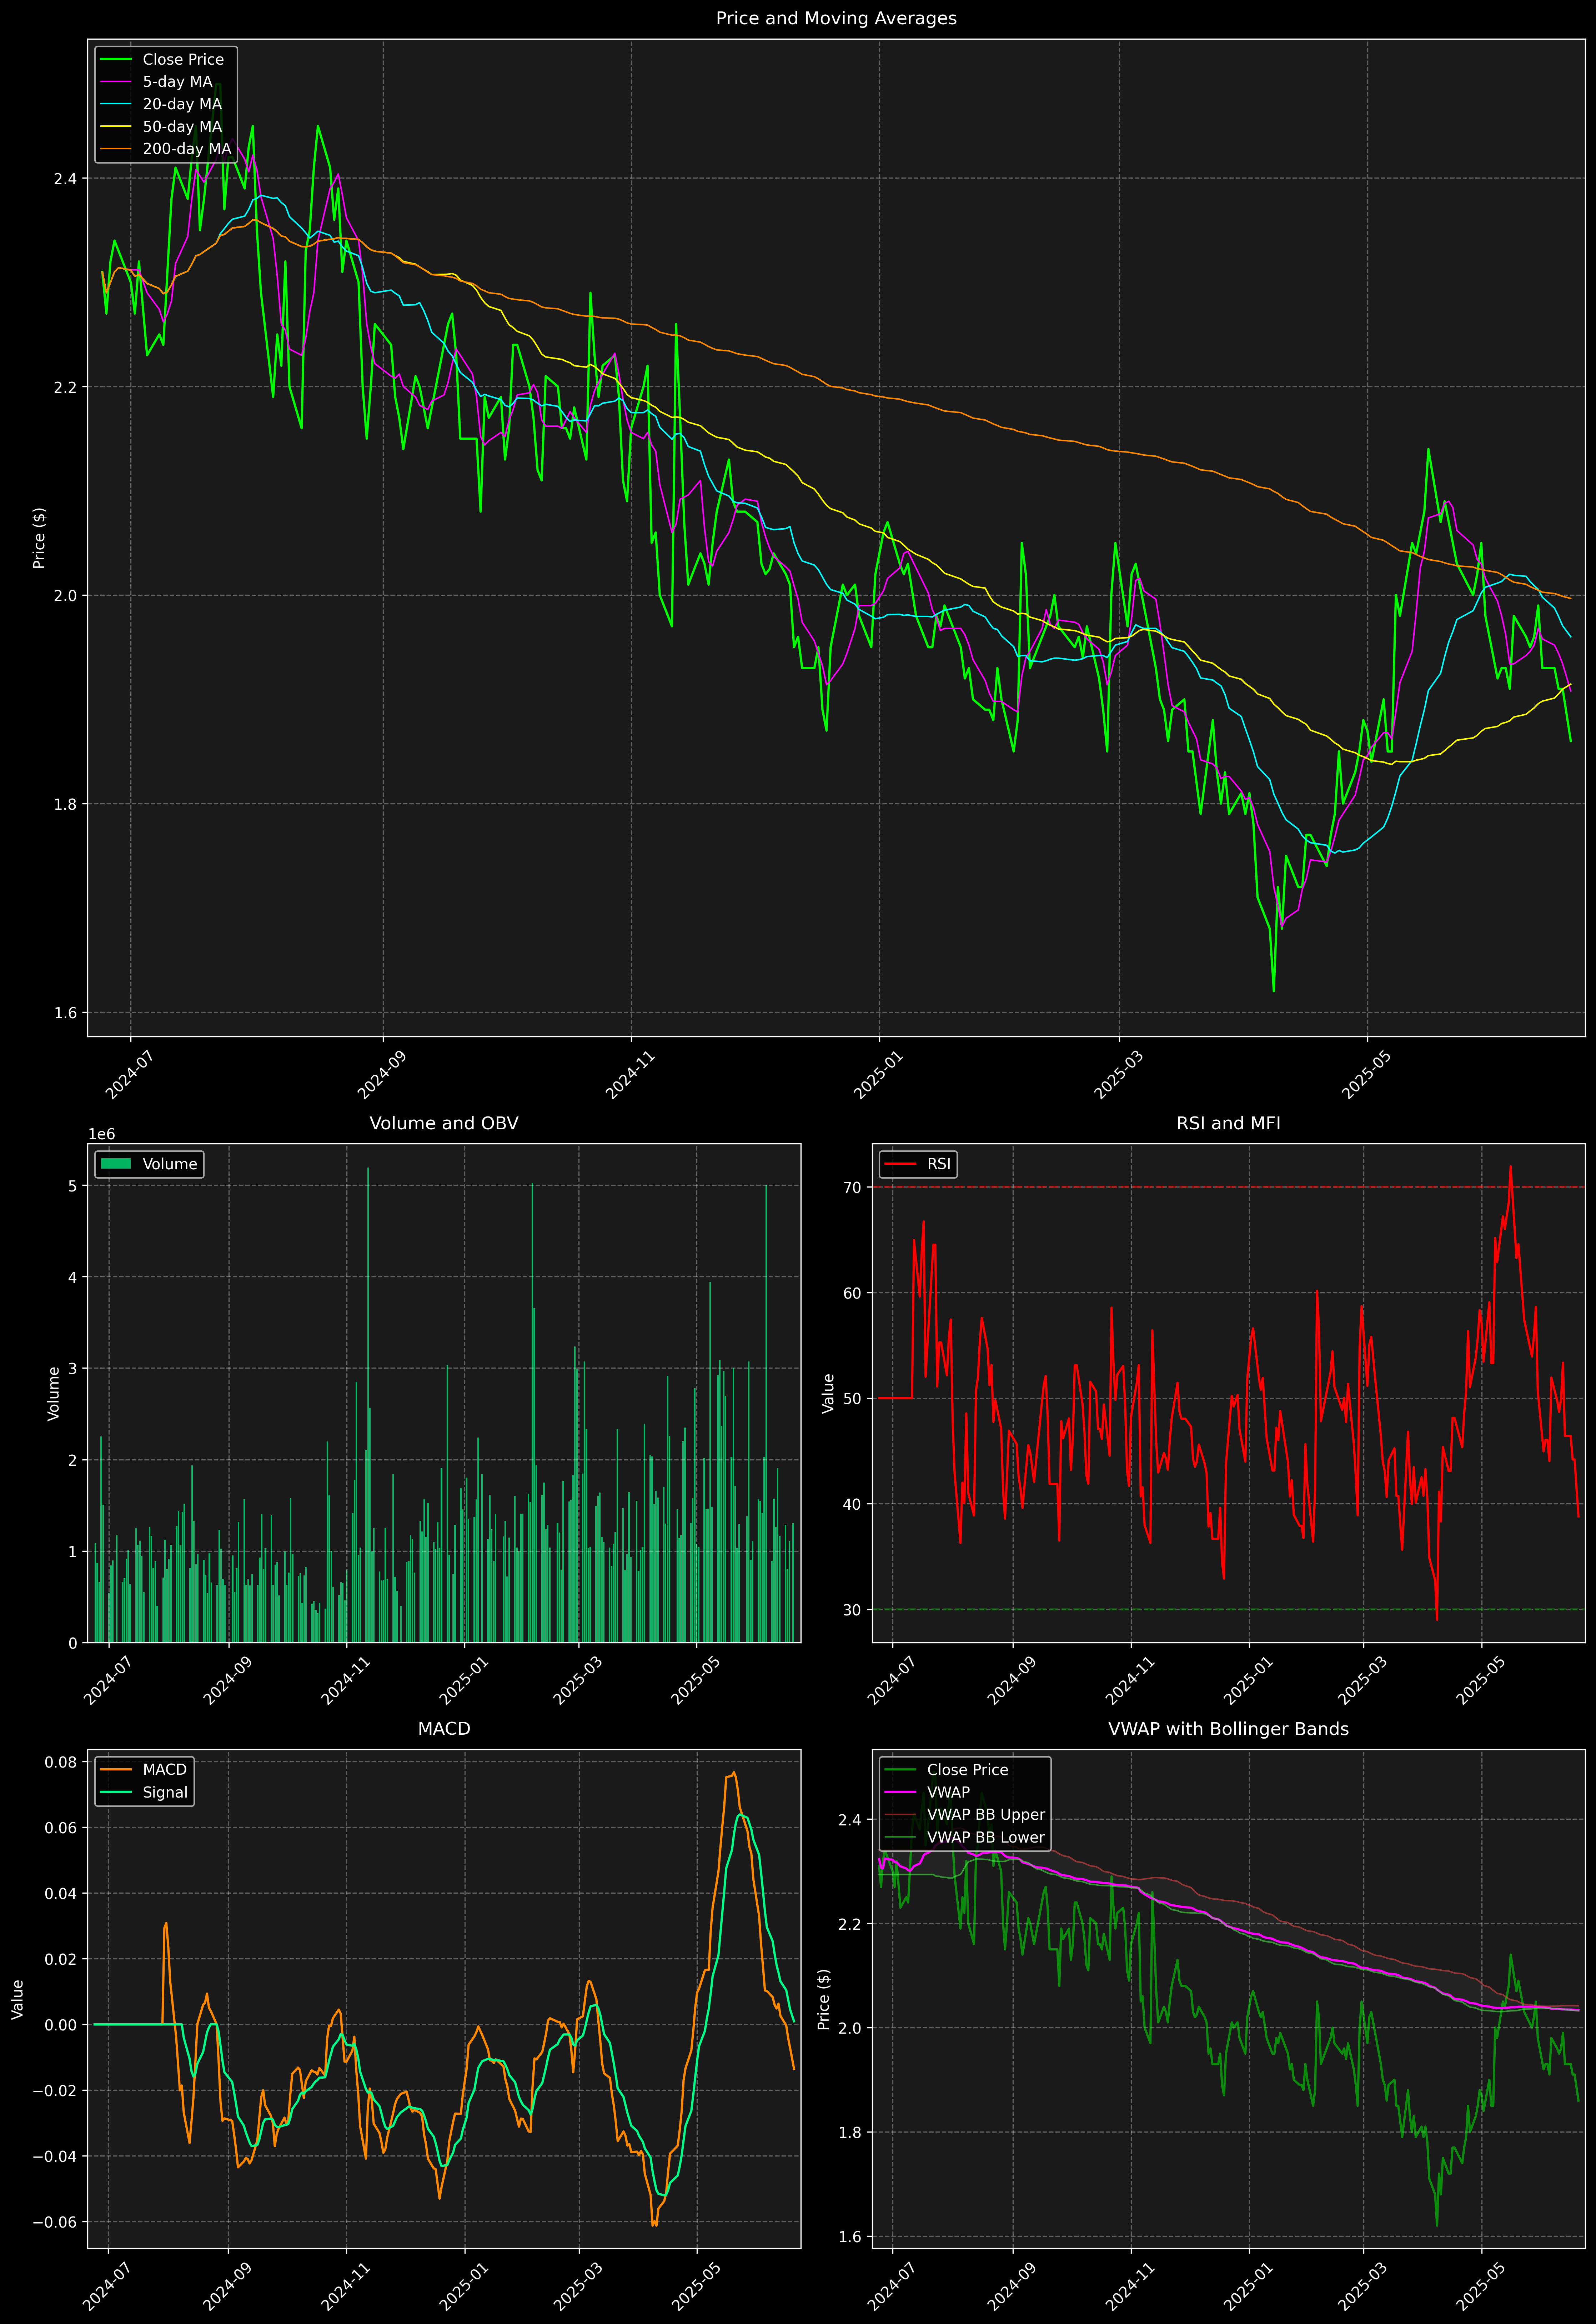The height and width of the screenshot is (2324, 1596).
Task: Click the green bar swatch in Volume legend
Action: pos(116,1164)
